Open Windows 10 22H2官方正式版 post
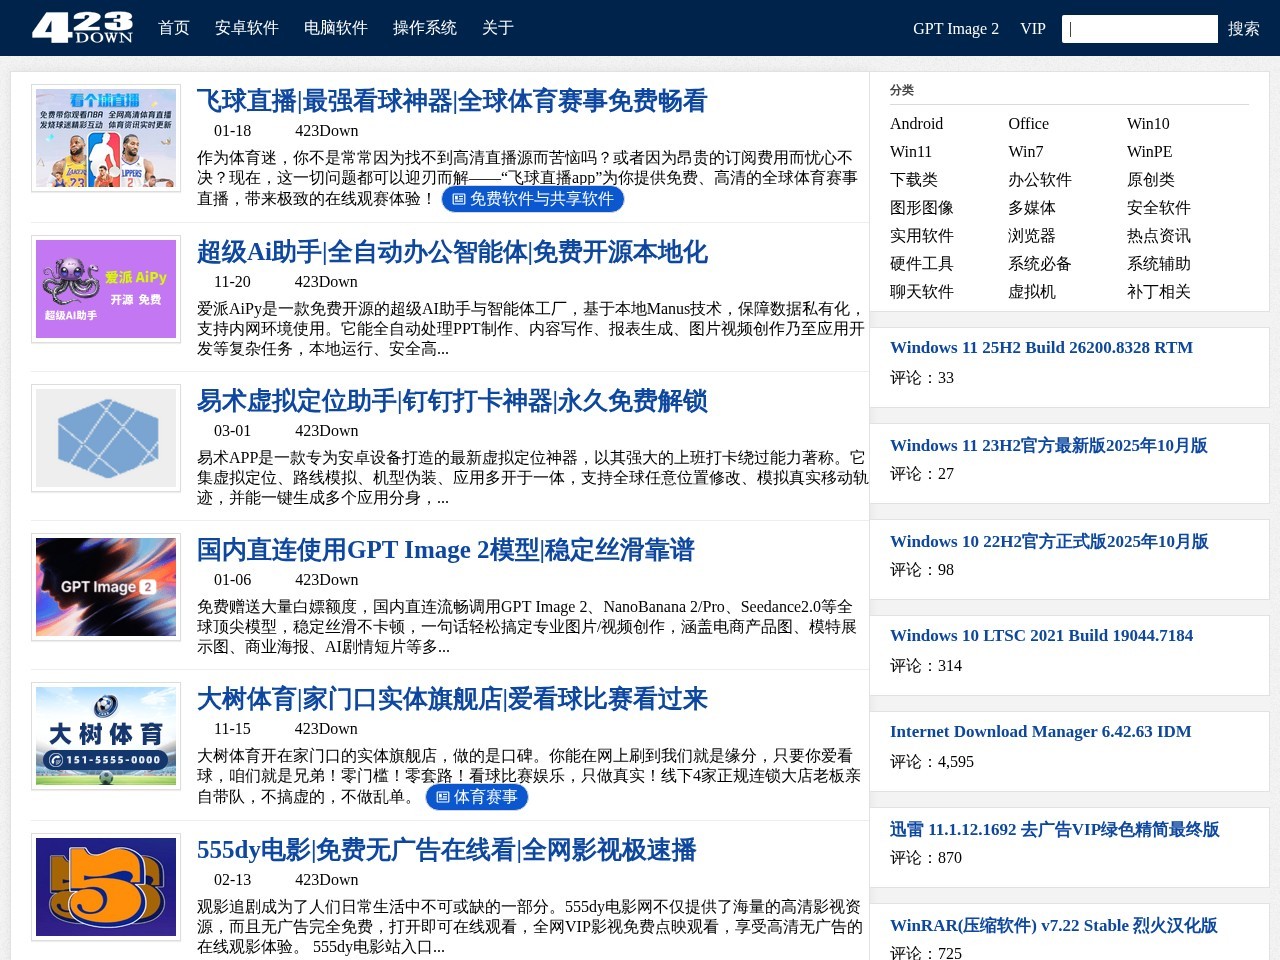This screenshot has width=1280, height=960. click(1049, 541)
